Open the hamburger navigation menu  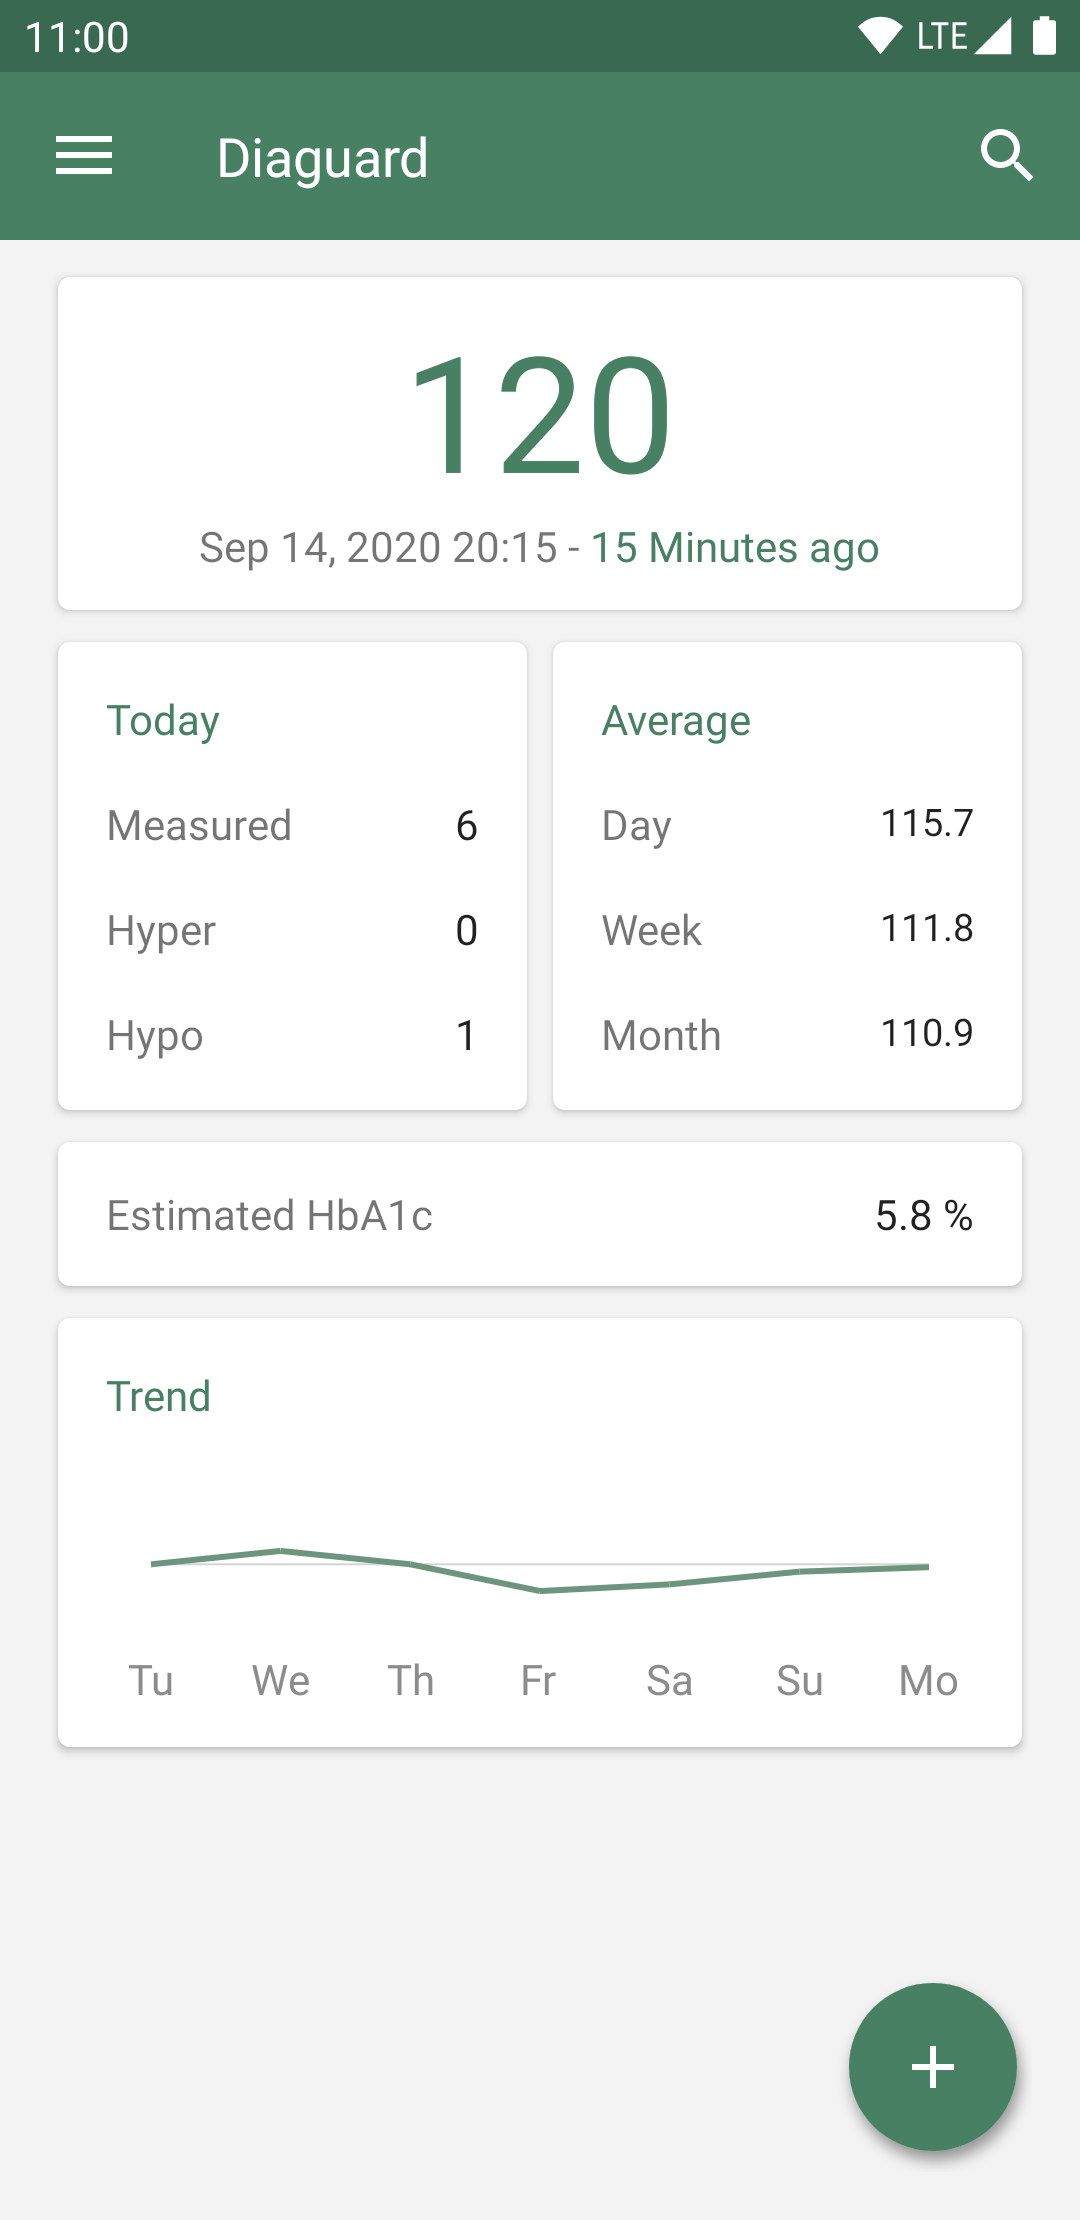point(84,157)
